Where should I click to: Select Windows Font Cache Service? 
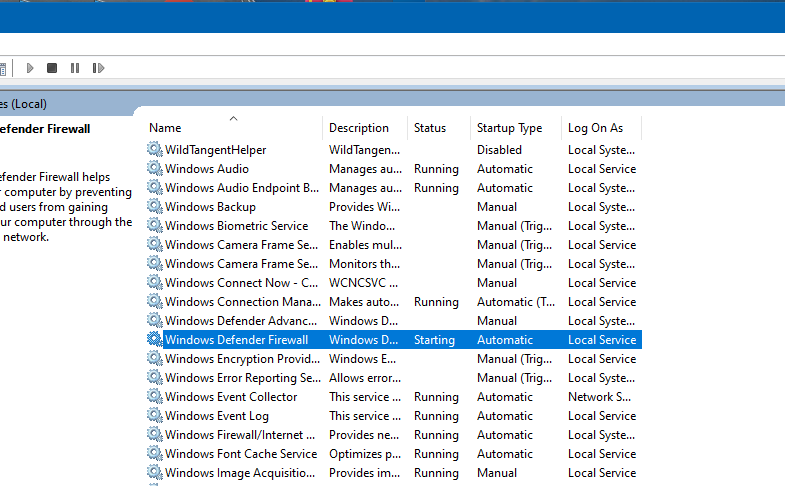(x=394, y=454)
